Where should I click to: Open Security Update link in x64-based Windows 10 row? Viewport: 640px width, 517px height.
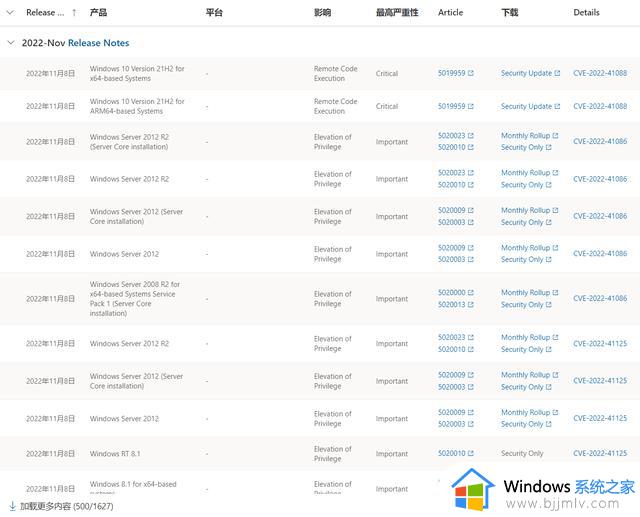pyautogui.click(x=527, y=73)
